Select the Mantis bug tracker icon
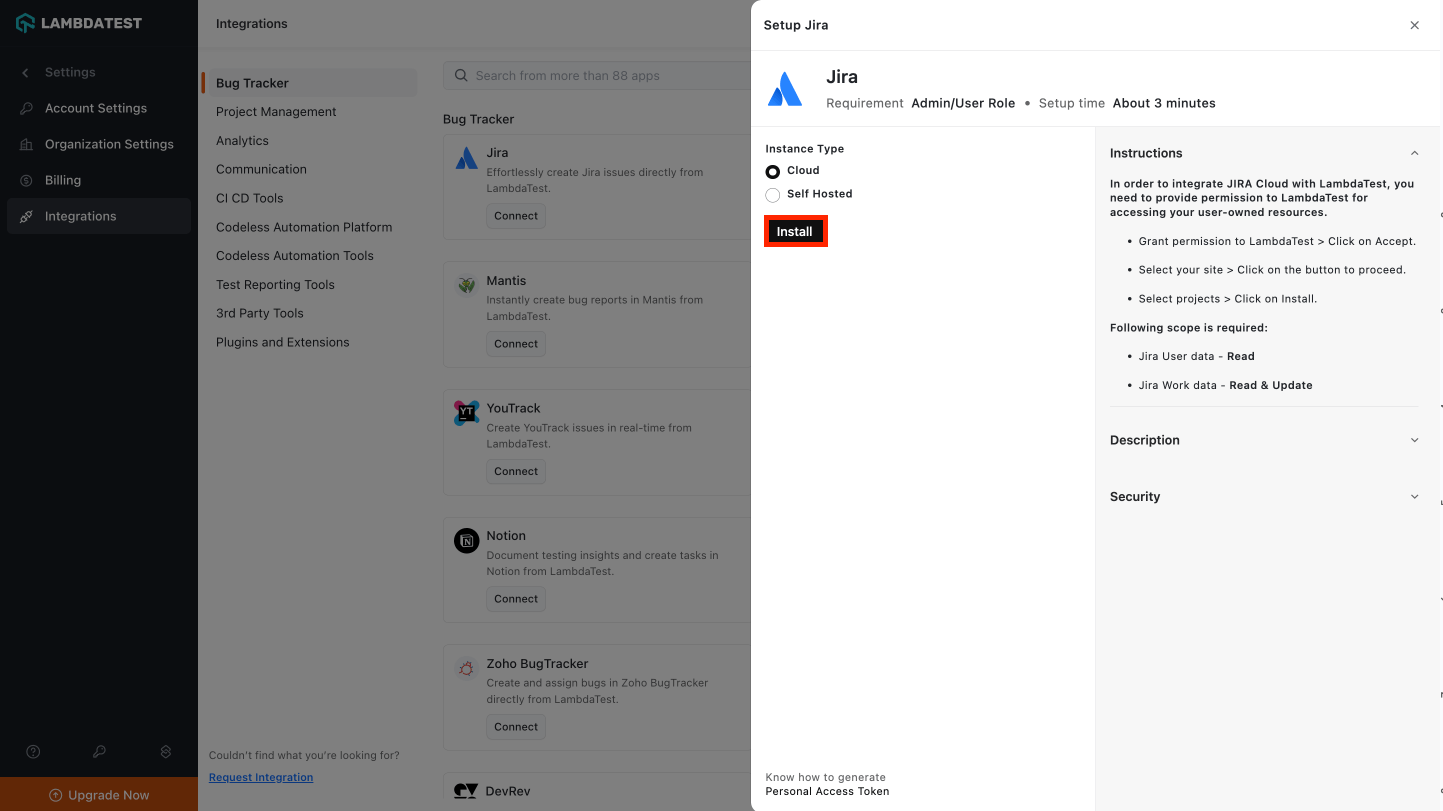The image size is (1443, 811). [x=466, y=285]
